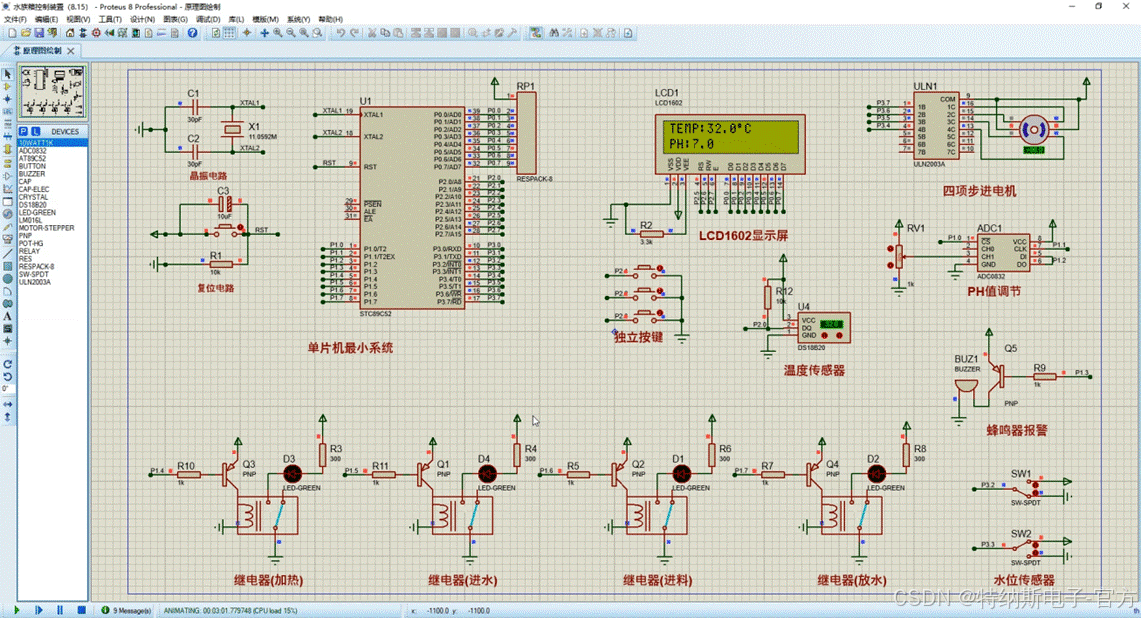Click the Undo arrow icon
Screen dimensions: 1141x618
tap(341, 33)
